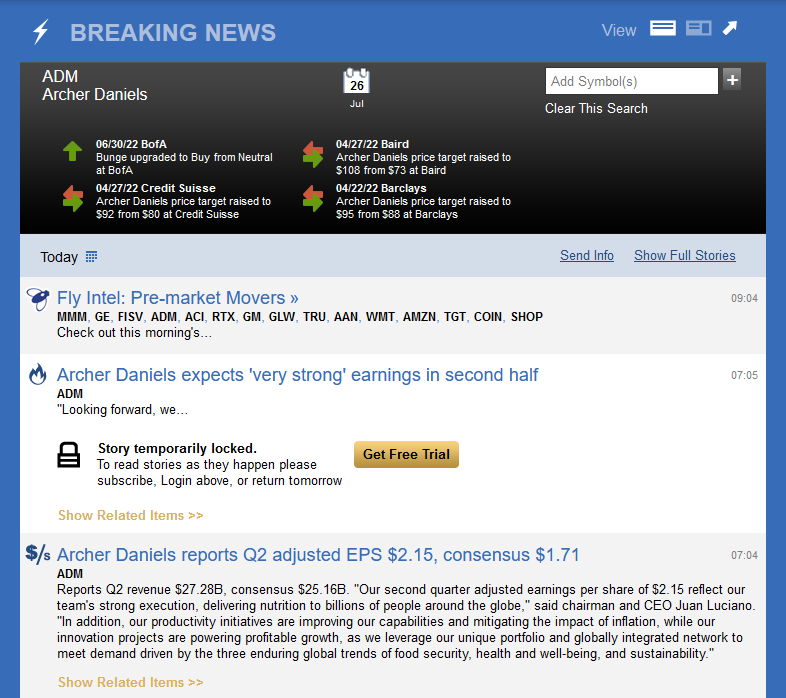Click the COIN ticker symbol

(488, 317)
